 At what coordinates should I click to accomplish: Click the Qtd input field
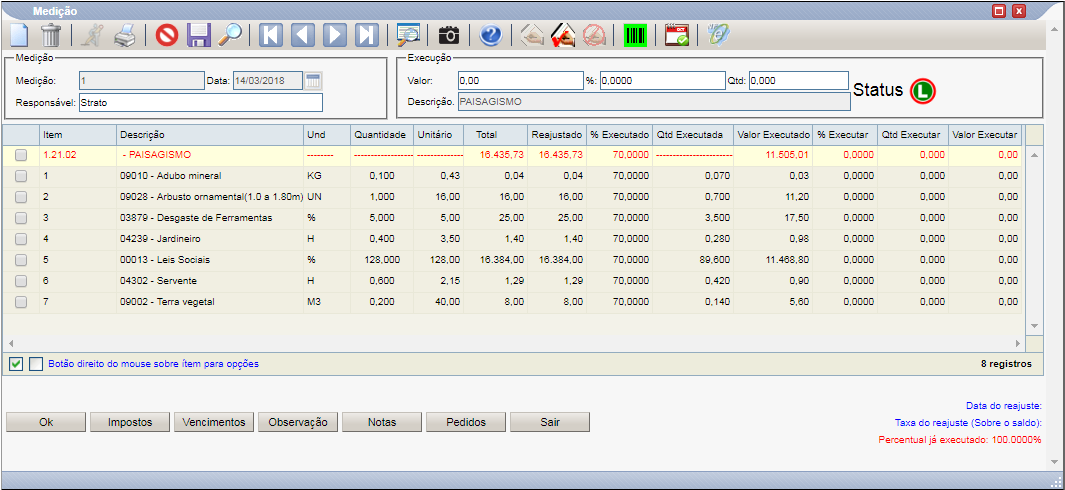(x=799, y=80)
